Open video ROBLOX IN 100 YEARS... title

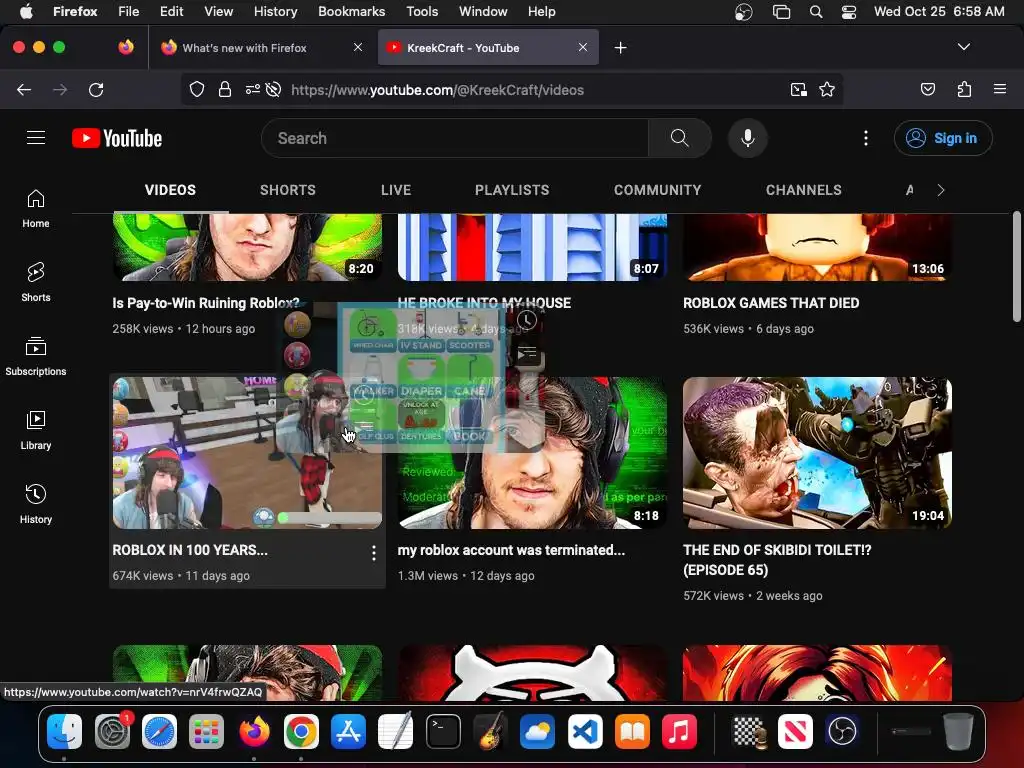189,550
